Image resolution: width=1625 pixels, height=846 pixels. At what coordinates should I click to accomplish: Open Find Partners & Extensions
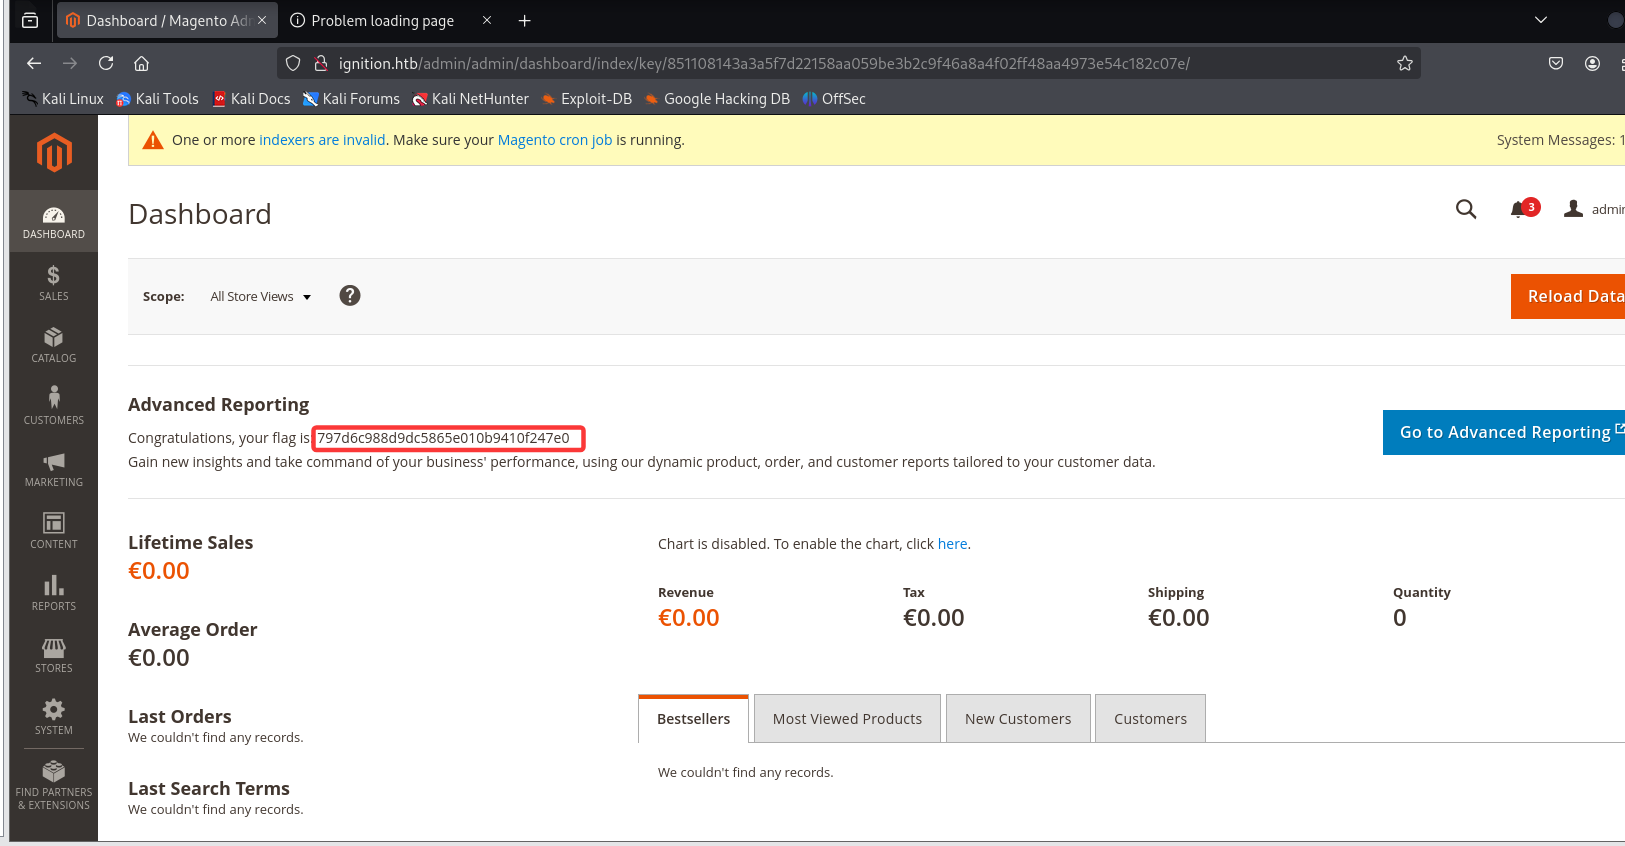coord(54,786)
